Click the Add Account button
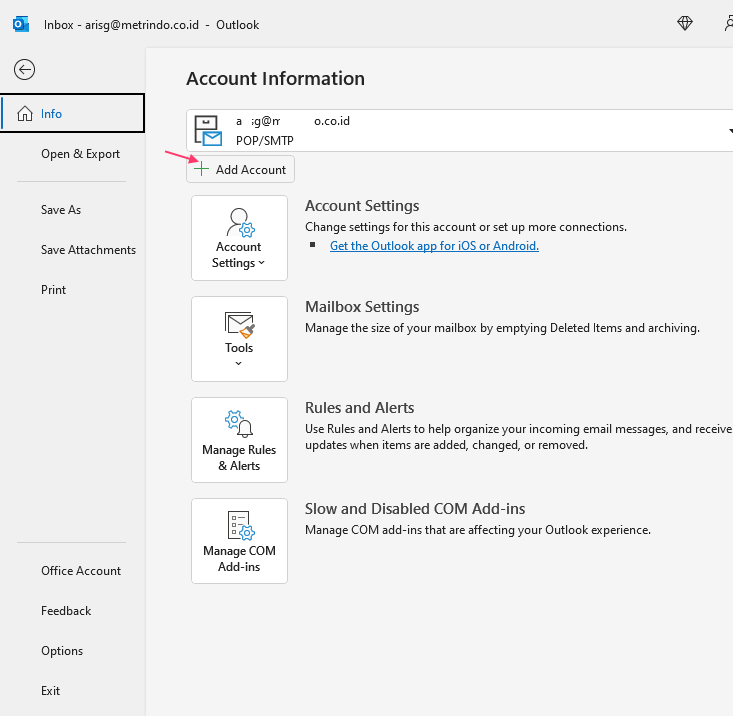Screen dimensions: 733x716 tap(240, 169)
